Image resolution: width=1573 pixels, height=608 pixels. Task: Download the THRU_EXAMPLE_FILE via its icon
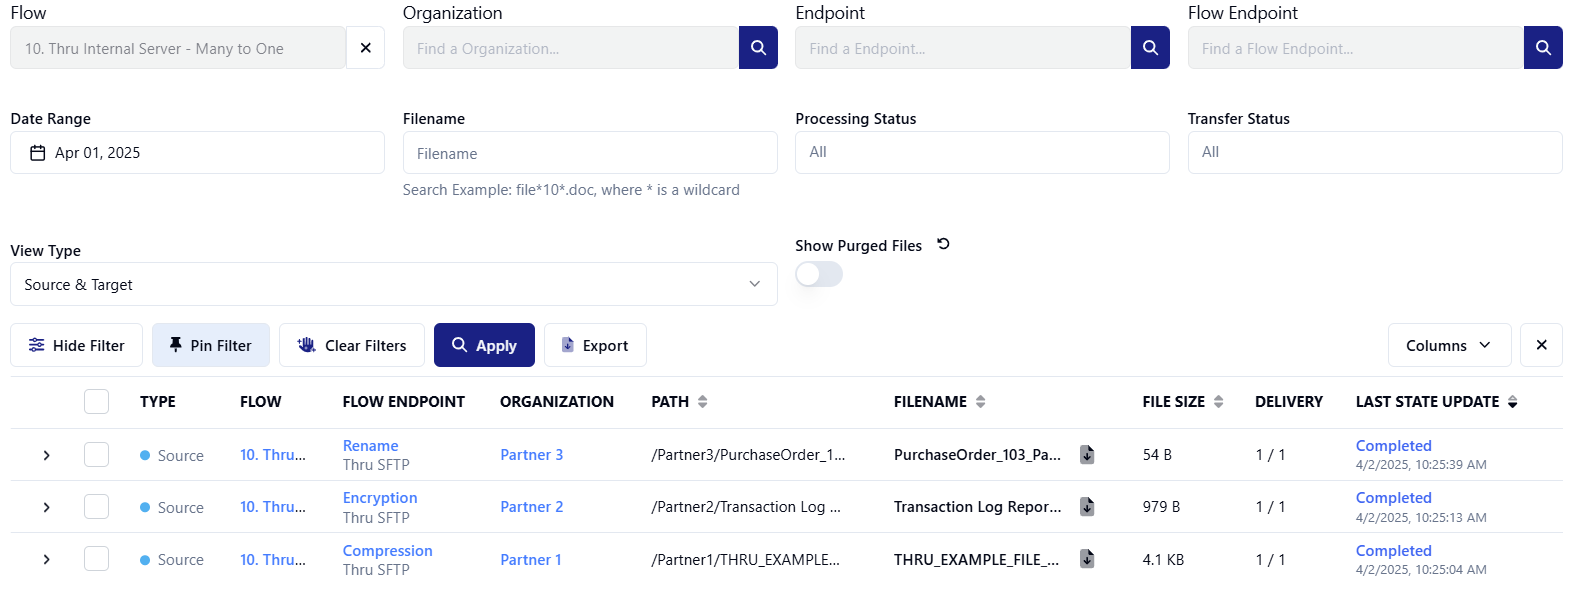[x=1087, y=559]
